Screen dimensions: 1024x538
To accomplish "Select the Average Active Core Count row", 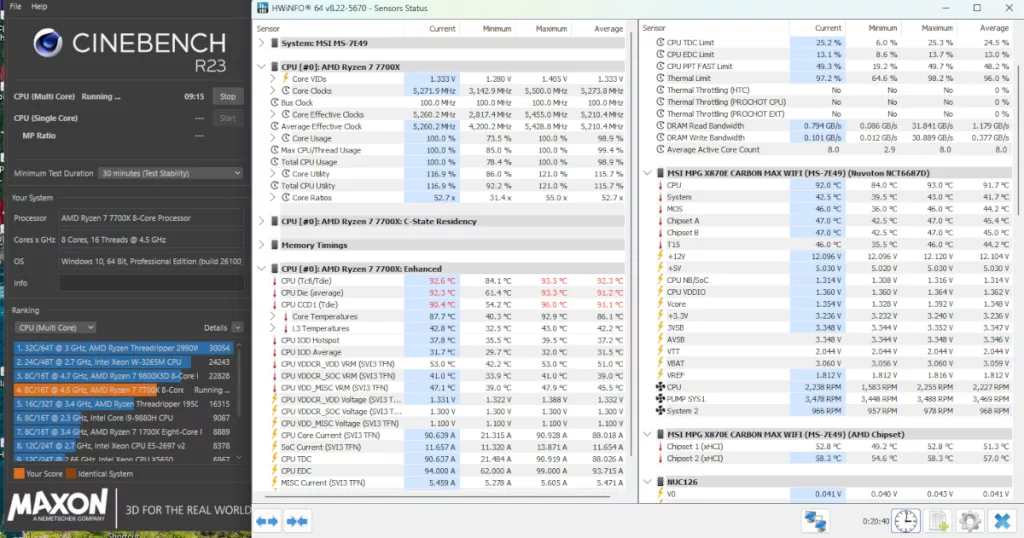I will pyautogui.click(x=833, y=150).
